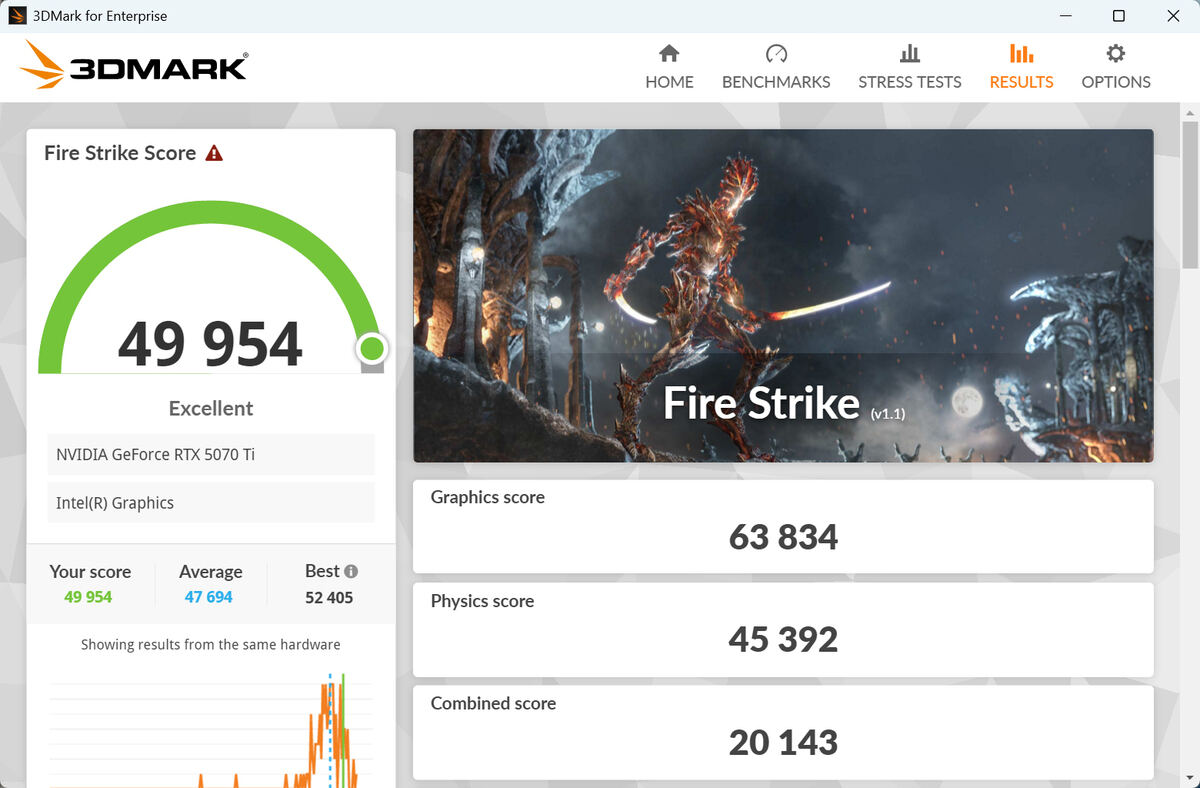Switch to the BENCHMARKS tab

click(776, 67)
